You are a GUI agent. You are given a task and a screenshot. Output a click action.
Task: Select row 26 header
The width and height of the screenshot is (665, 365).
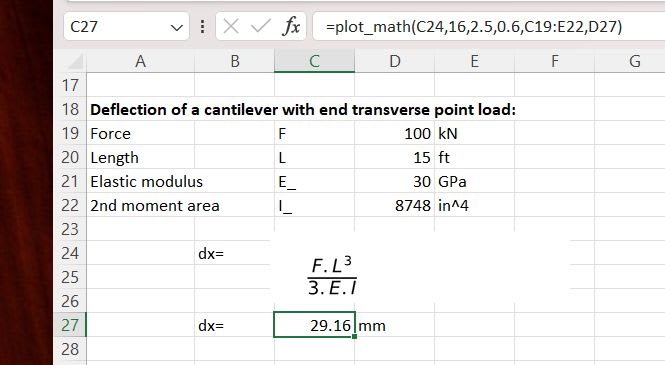coord(70,301)
